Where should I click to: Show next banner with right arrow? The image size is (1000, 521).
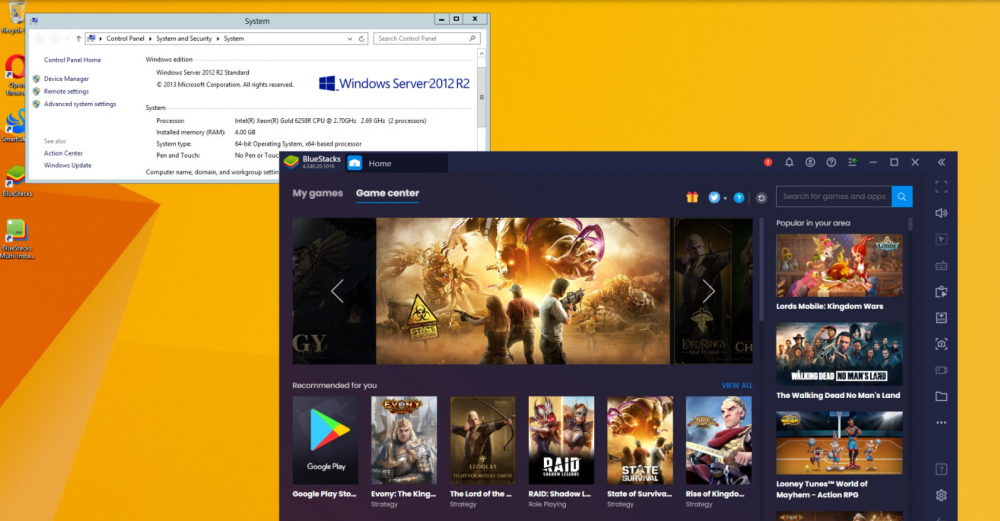coord(709,291)
